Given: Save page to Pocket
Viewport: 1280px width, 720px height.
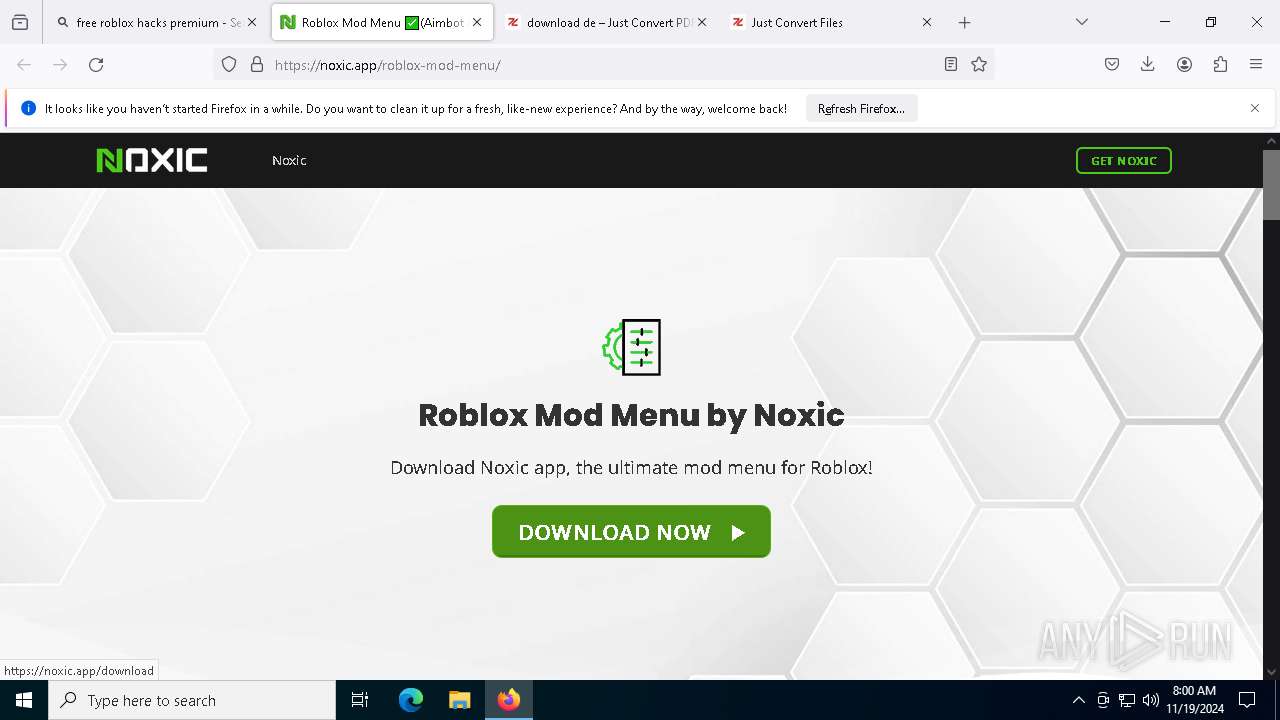Looking at the screenshot, I should pos(1112,64).
